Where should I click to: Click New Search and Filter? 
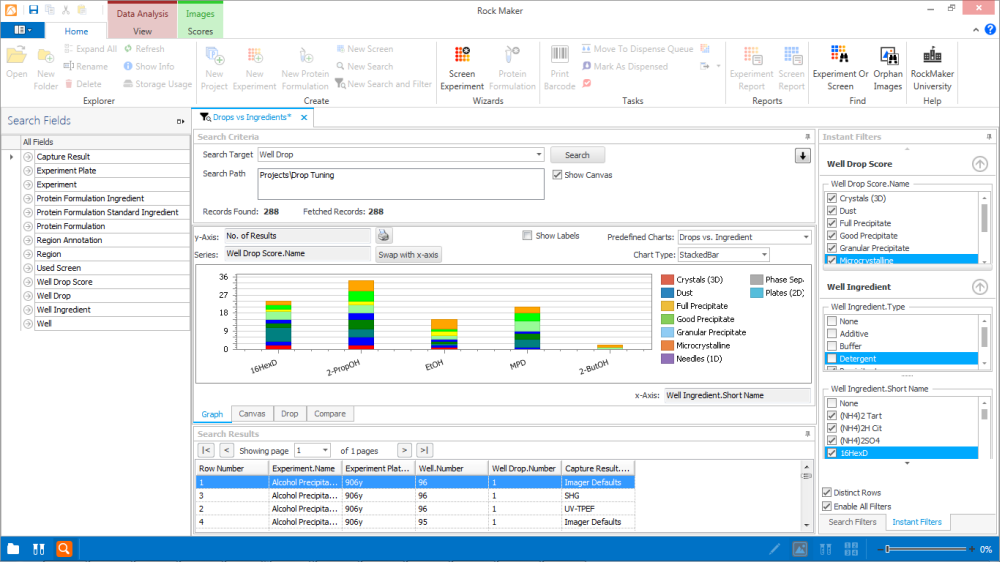(x=383, y=84)
